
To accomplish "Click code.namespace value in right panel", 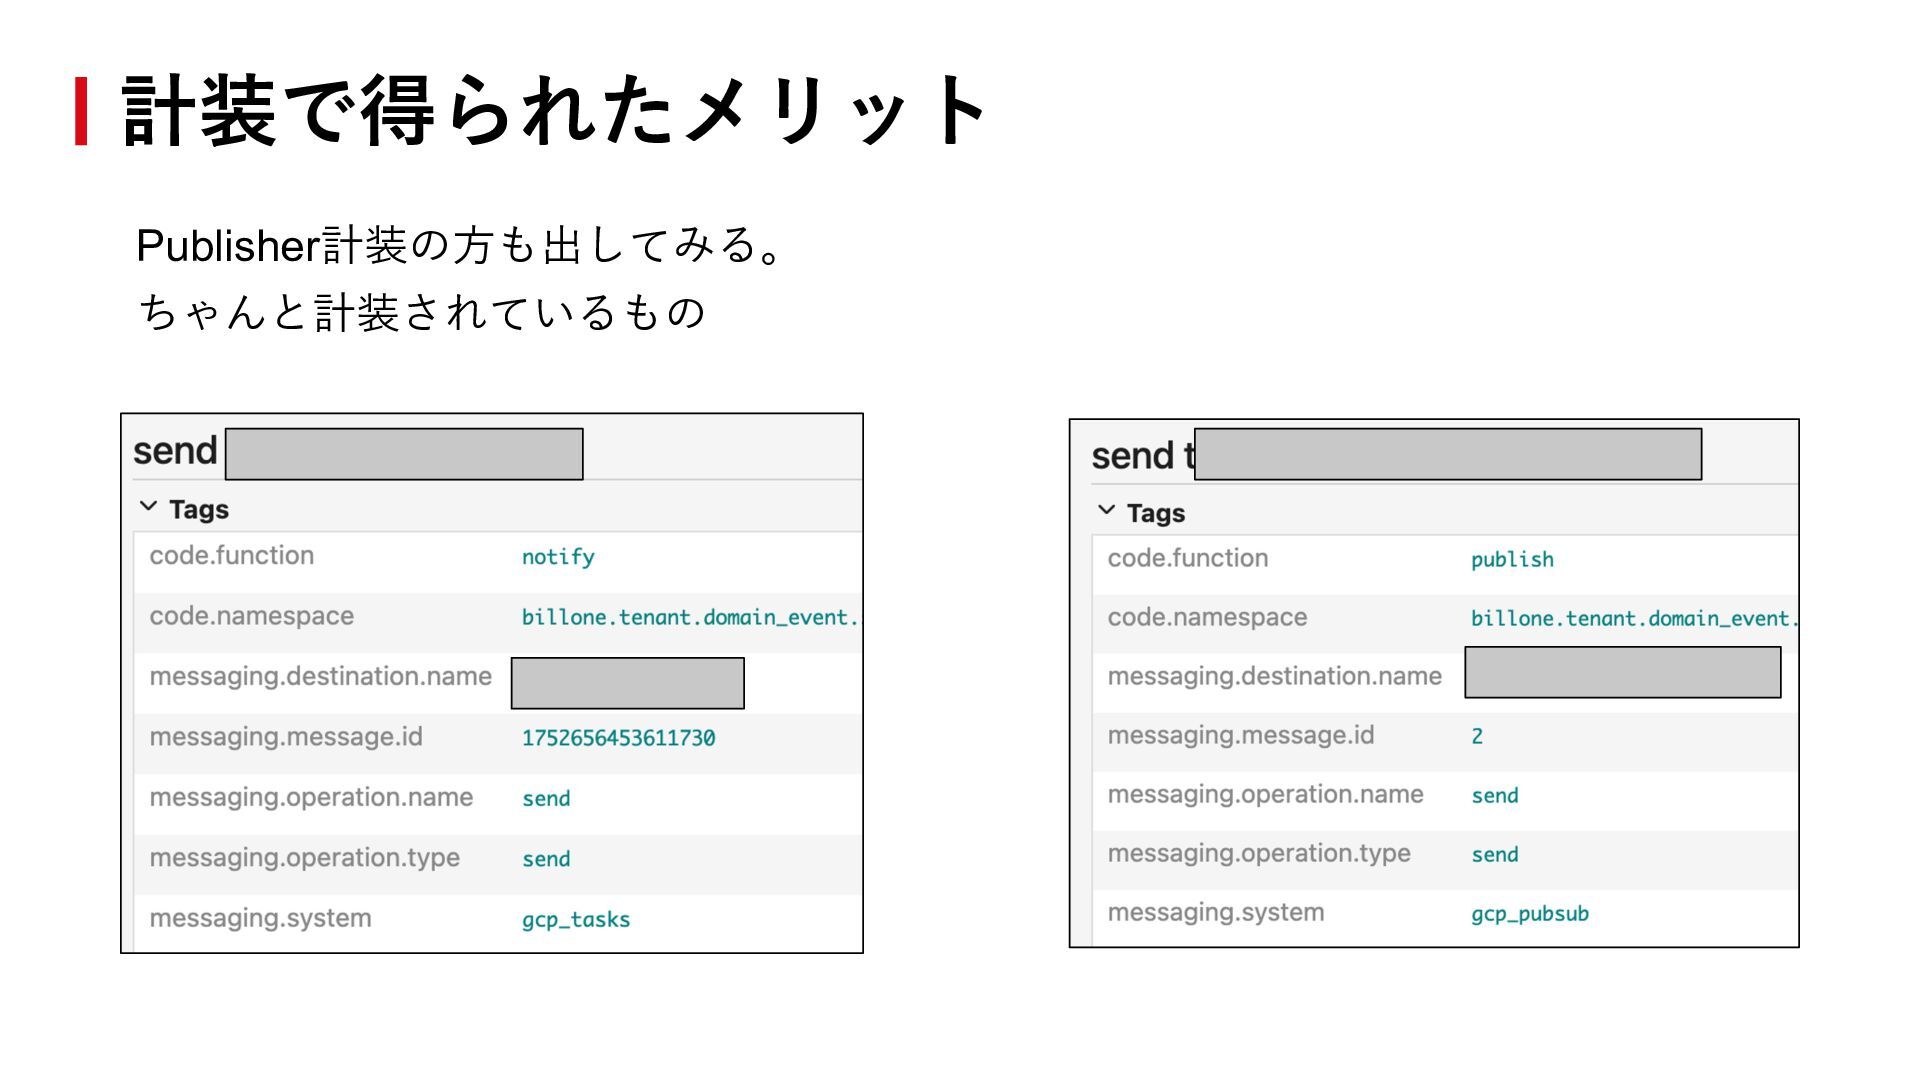I will click(x=1634, y=619).
